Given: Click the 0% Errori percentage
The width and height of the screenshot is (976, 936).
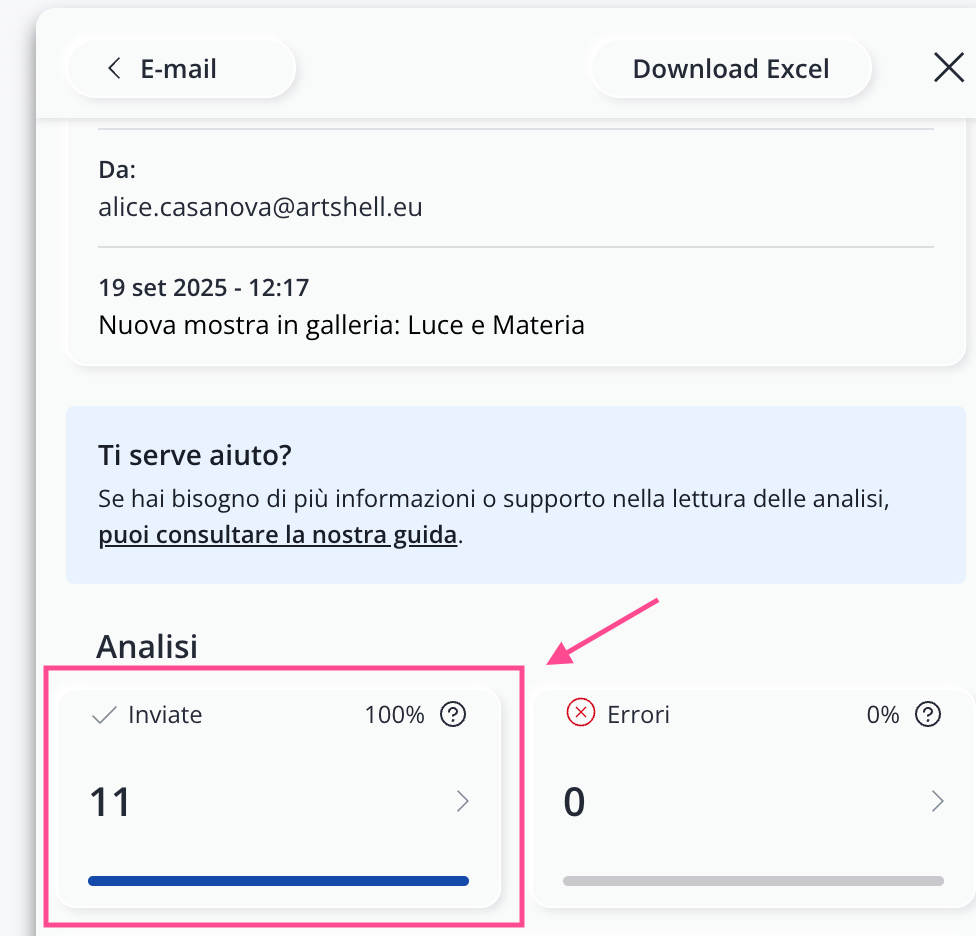Looking at the screenshot, I should tap(883, 715).
